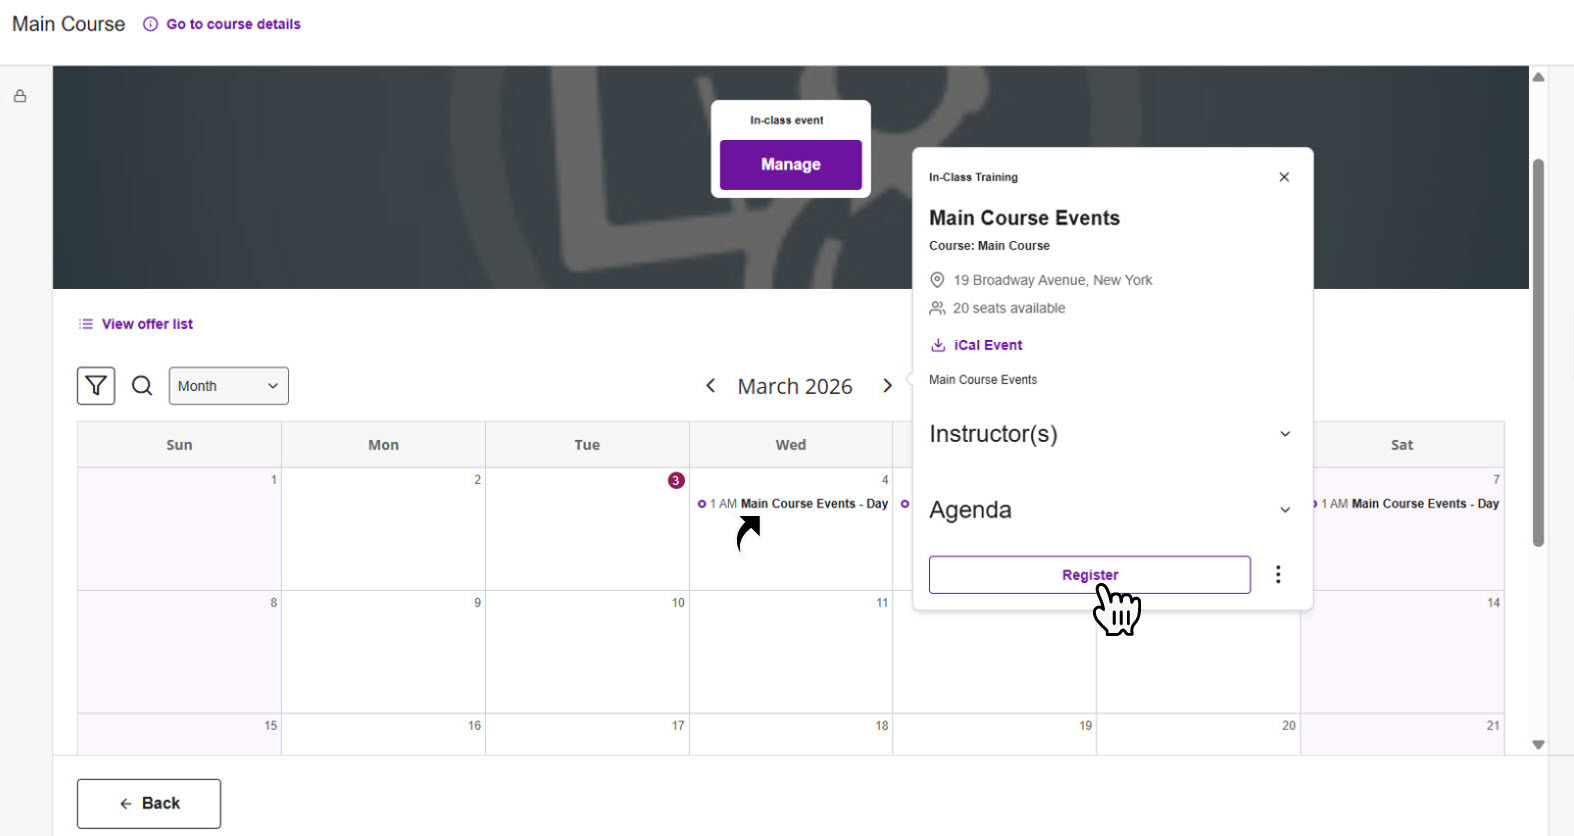Click the padlock icon in the left sidebar
This screenshot has height=836, width=1574.
(x=19, y=96)
